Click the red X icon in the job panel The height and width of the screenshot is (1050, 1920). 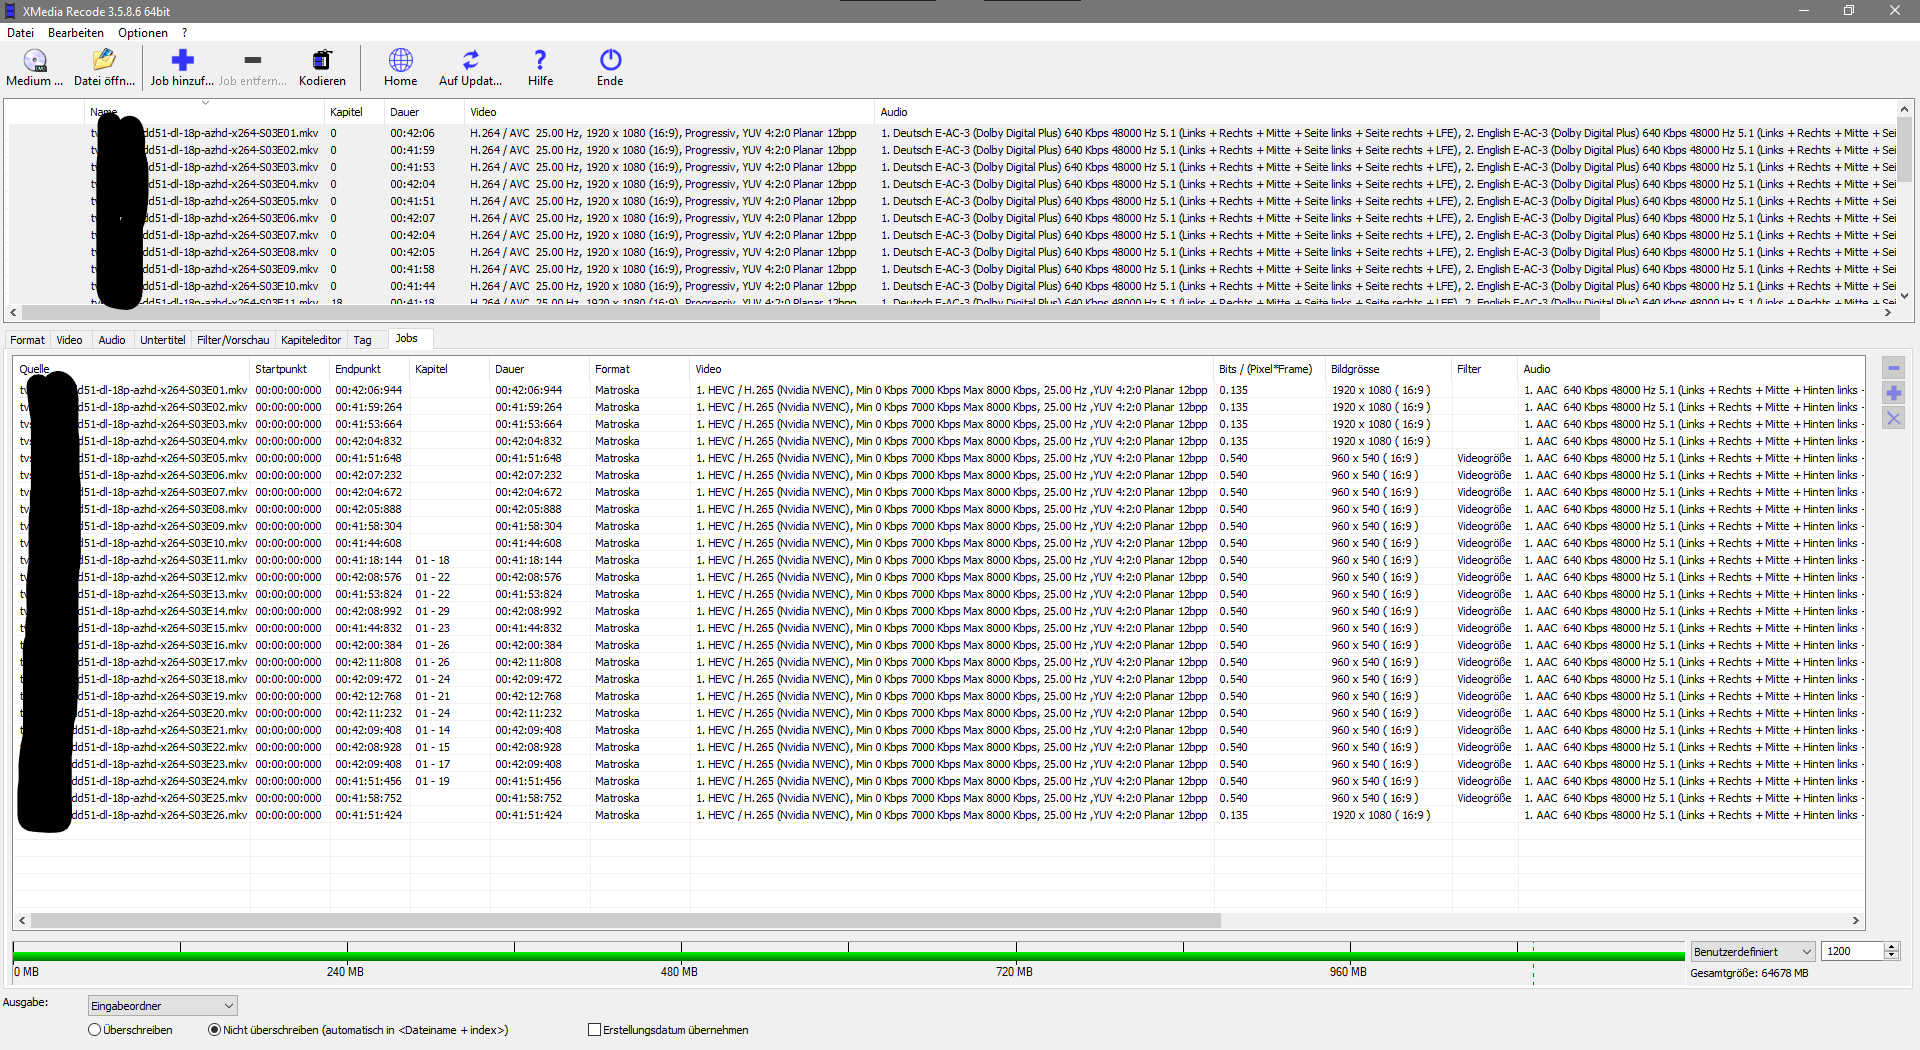1895,418
